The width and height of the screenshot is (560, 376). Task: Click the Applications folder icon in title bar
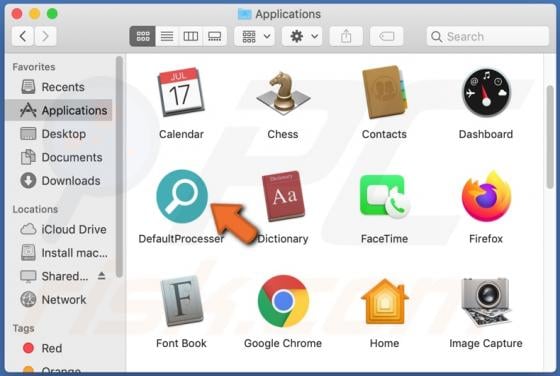pos(245,14)
